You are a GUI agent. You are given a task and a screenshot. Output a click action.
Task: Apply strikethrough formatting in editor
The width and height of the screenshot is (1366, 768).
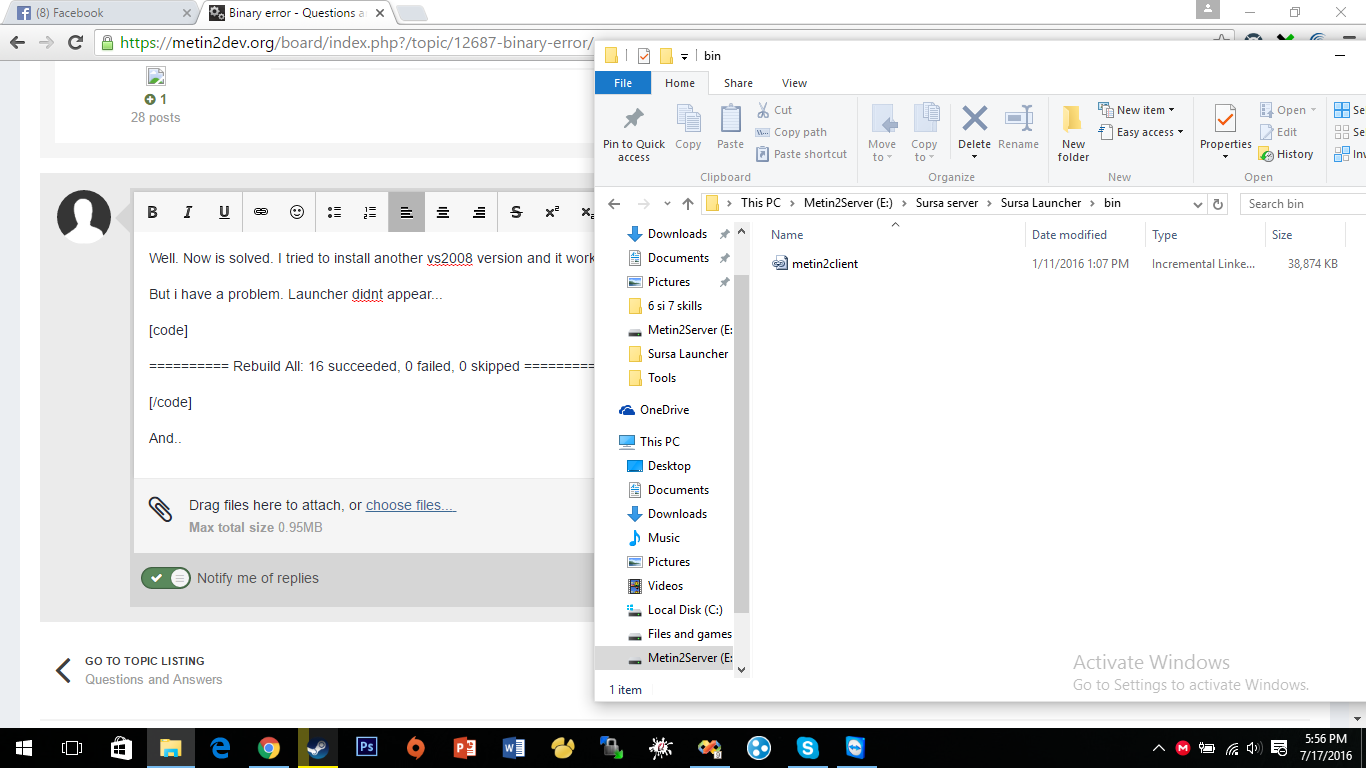click(x=516, y=212)
